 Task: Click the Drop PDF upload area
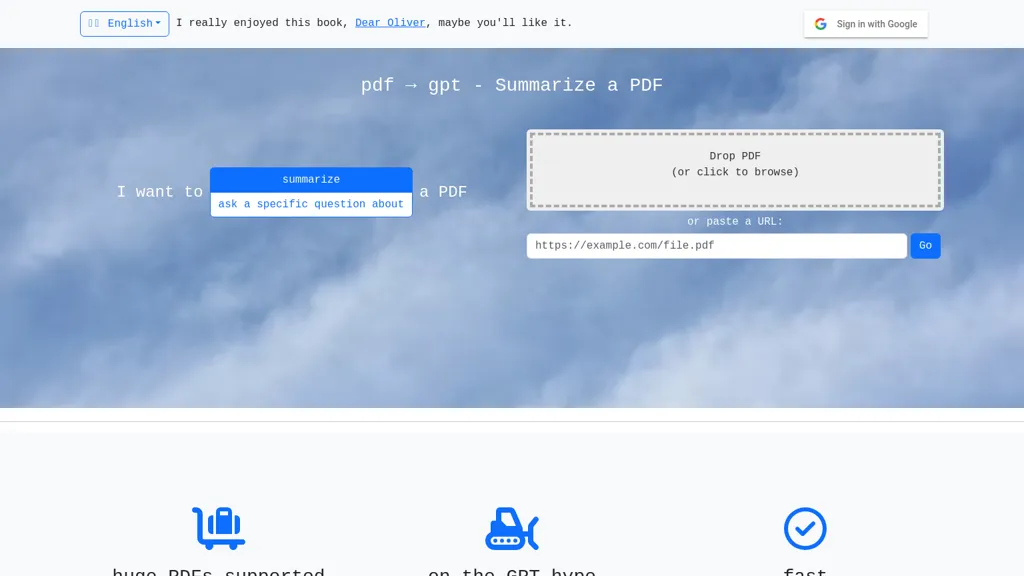pos(735,169)
